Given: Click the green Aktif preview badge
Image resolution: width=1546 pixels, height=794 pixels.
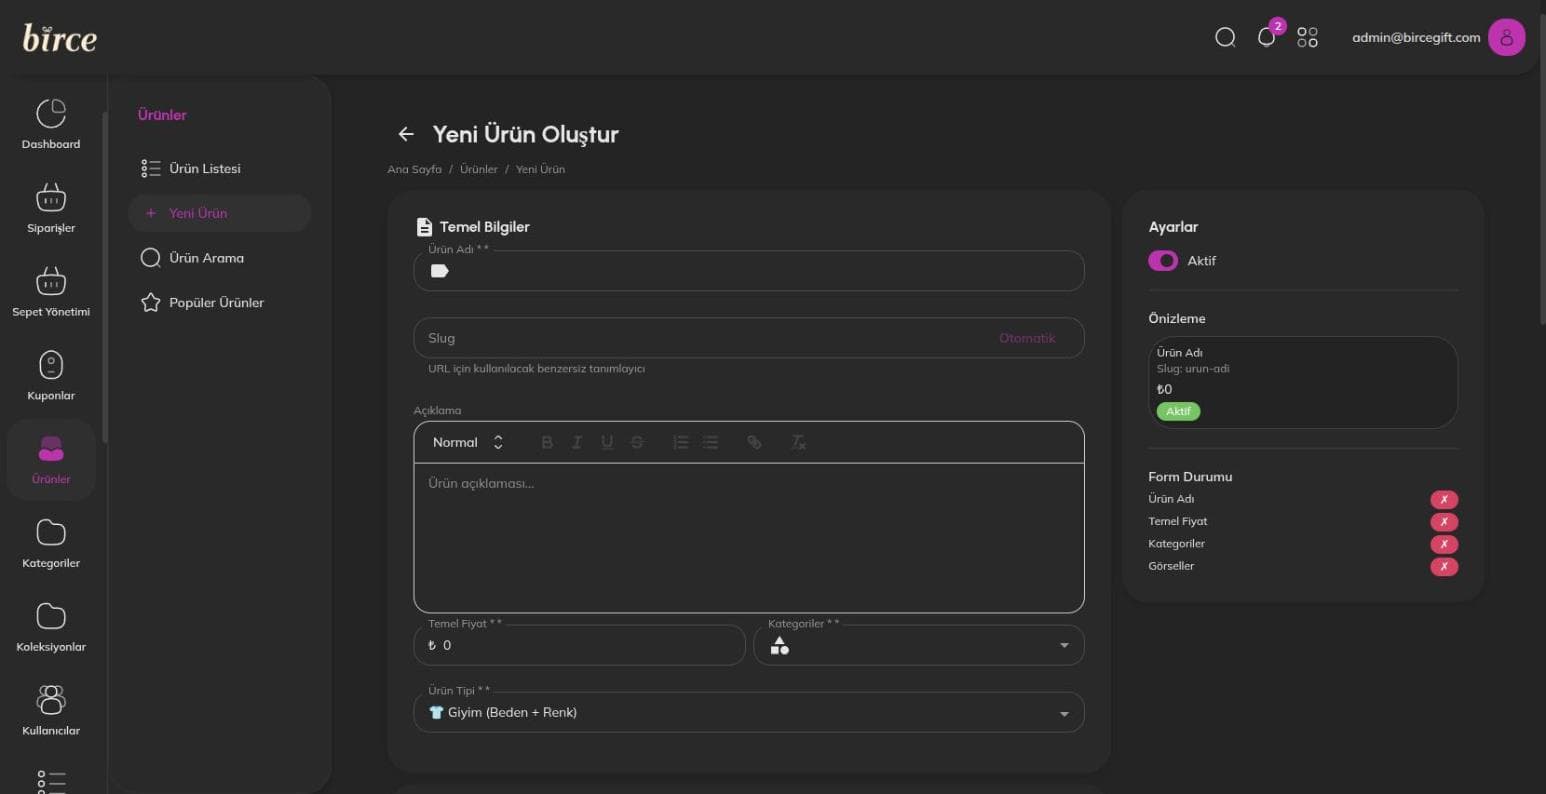Looking at the screenshot, I should point(1178,411).
